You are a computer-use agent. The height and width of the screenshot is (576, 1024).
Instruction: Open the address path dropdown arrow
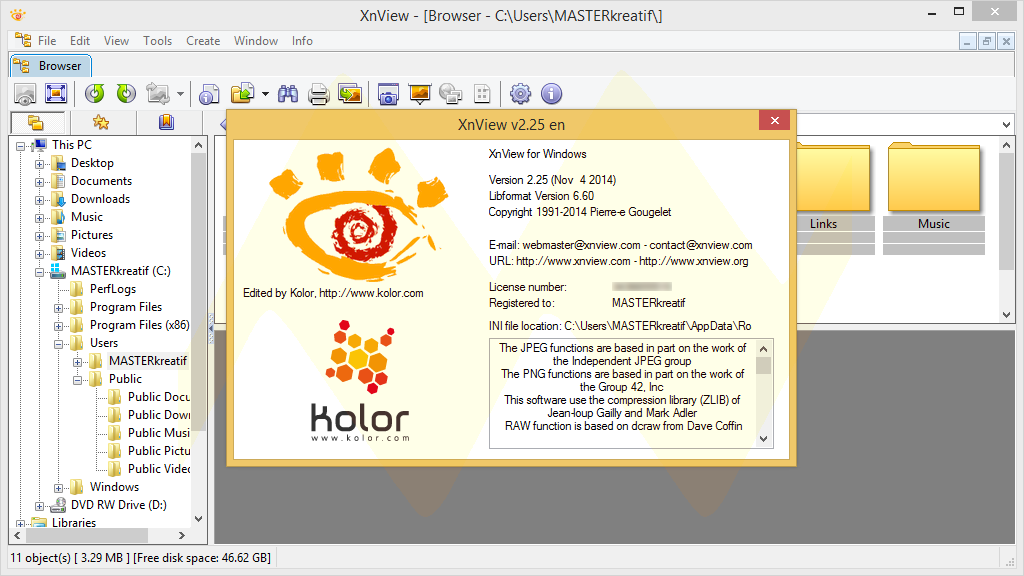(1006, 124)
